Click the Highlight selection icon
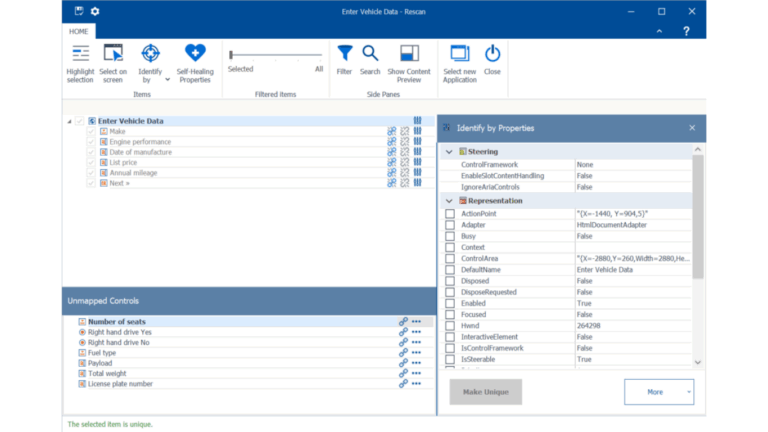 [80, 53]
